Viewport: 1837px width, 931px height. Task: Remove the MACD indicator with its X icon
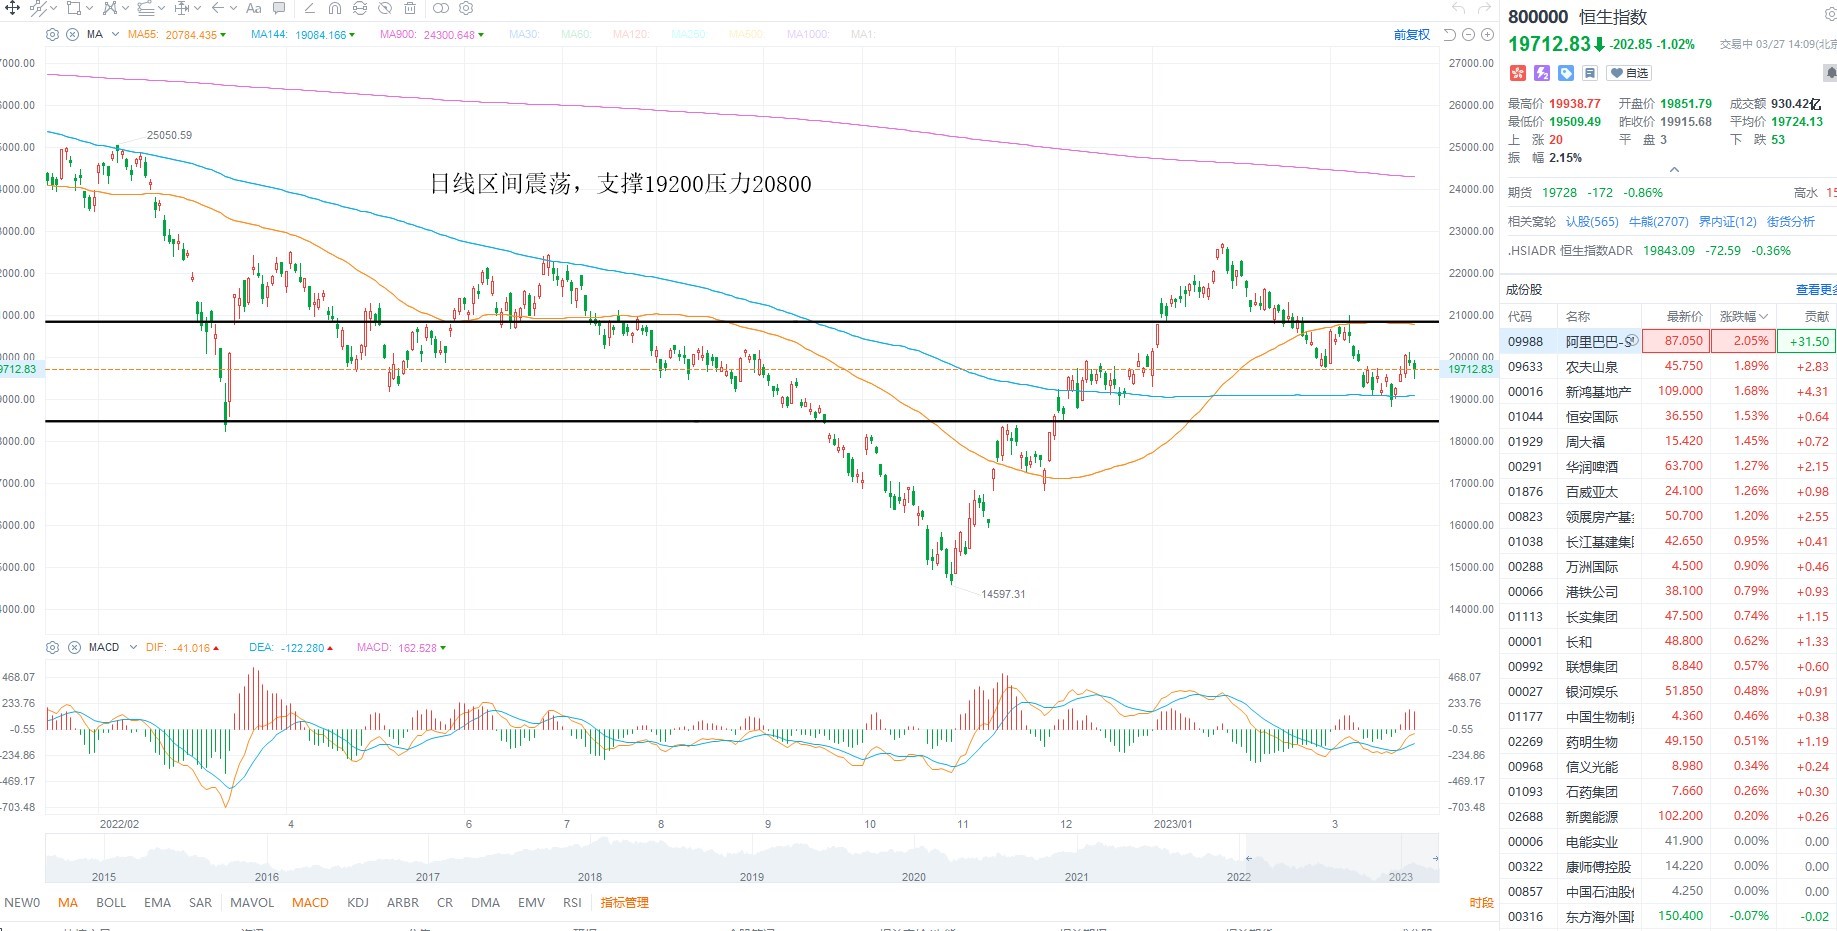coord(74,648)
